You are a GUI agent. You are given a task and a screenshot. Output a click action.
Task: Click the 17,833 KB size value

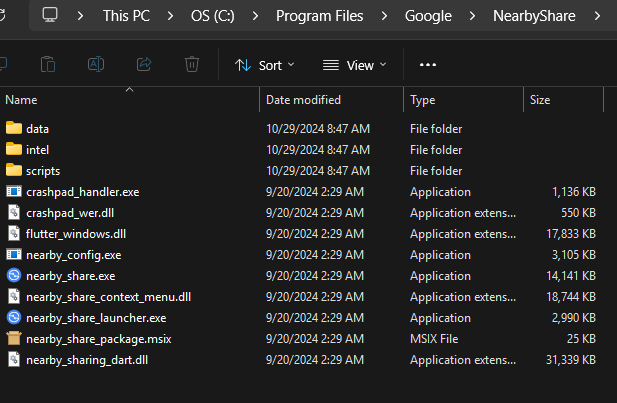tap(571, 234)
